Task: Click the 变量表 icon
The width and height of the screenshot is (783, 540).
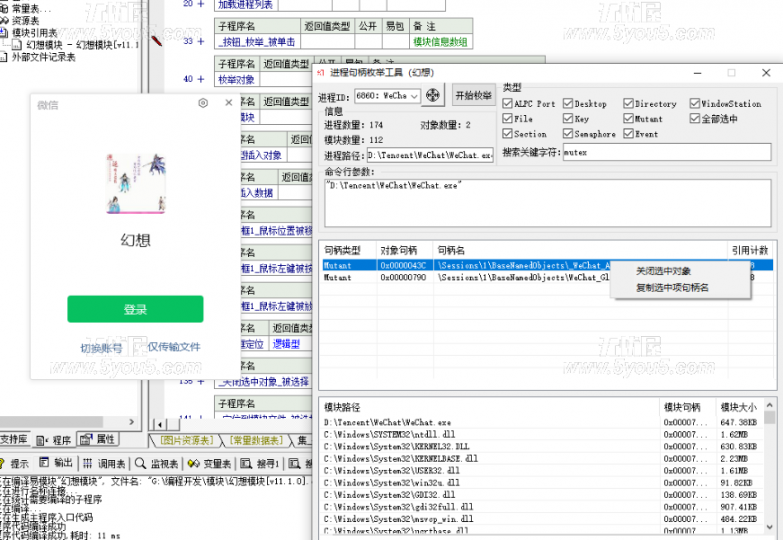Action: point(194,464)
